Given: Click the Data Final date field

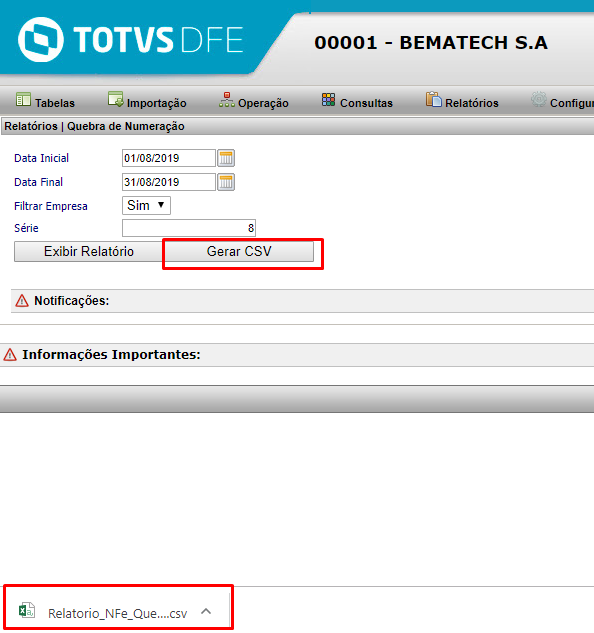Looking at the screenshot, I should (169, 182).
